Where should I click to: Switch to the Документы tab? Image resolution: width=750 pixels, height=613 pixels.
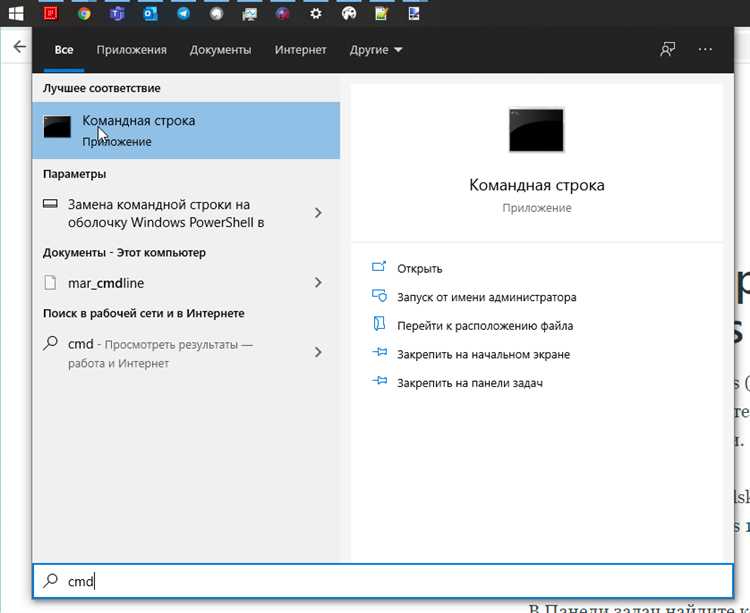coord(220,50)
